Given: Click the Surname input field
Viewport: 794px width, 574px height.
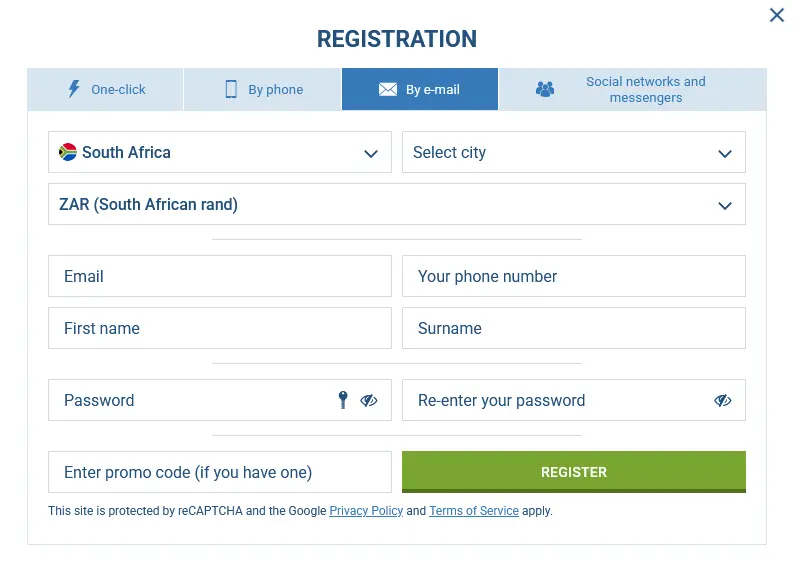Looking at the screenshot, I should pyautogui.click(x=574, y=328).
